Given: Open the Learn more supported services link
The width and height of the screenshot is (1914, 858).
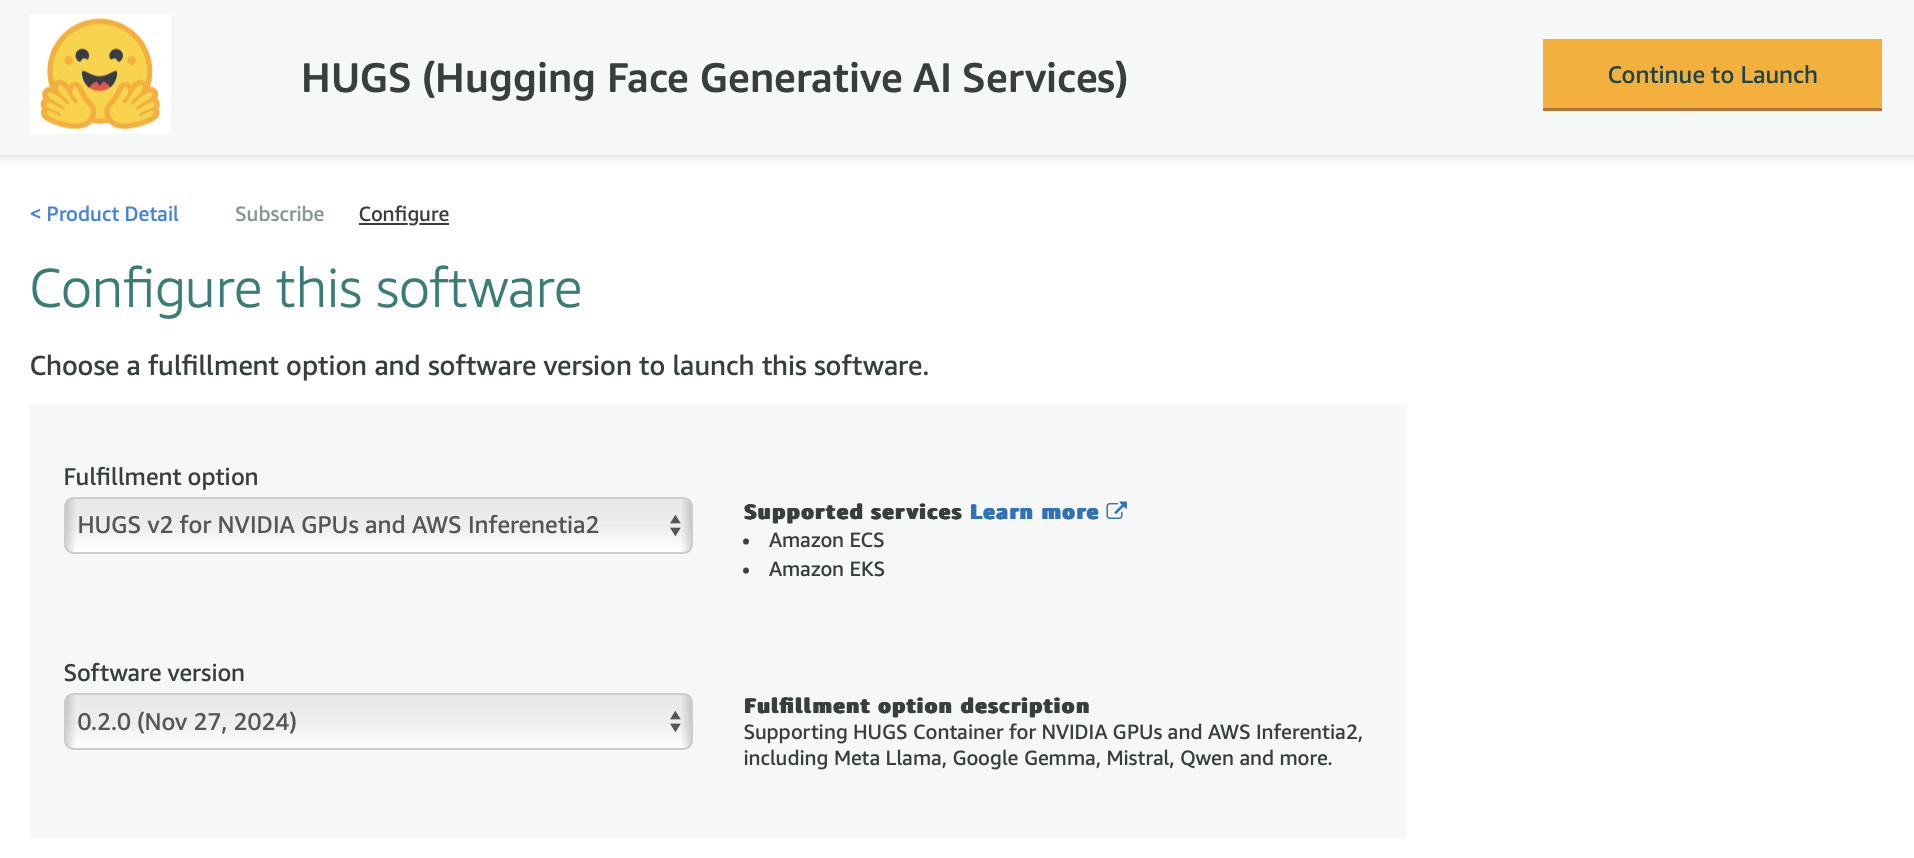Looking at the screenshot, I should (x=1033, y=512).
